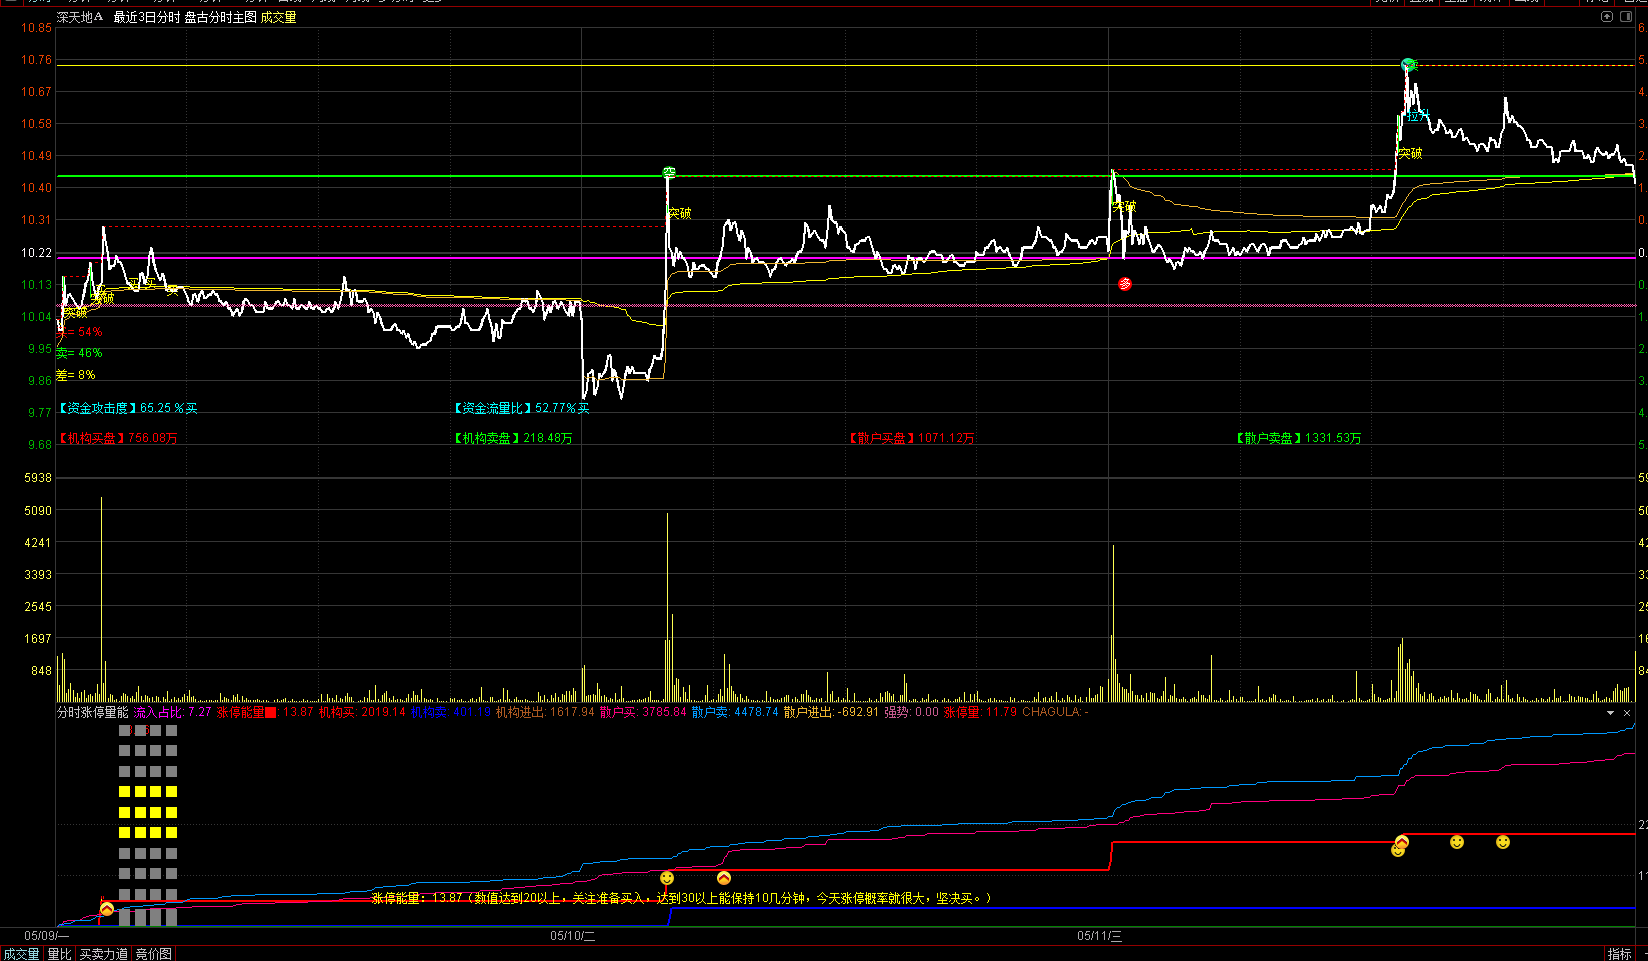Click the orange up-arrow icon after 05/10
The image size is (1648, 961).
pos(724,878)
